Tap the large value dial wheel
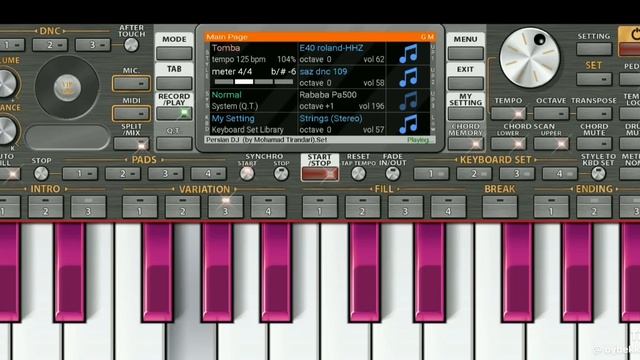 pyautogui.click(x=529, y=58)
